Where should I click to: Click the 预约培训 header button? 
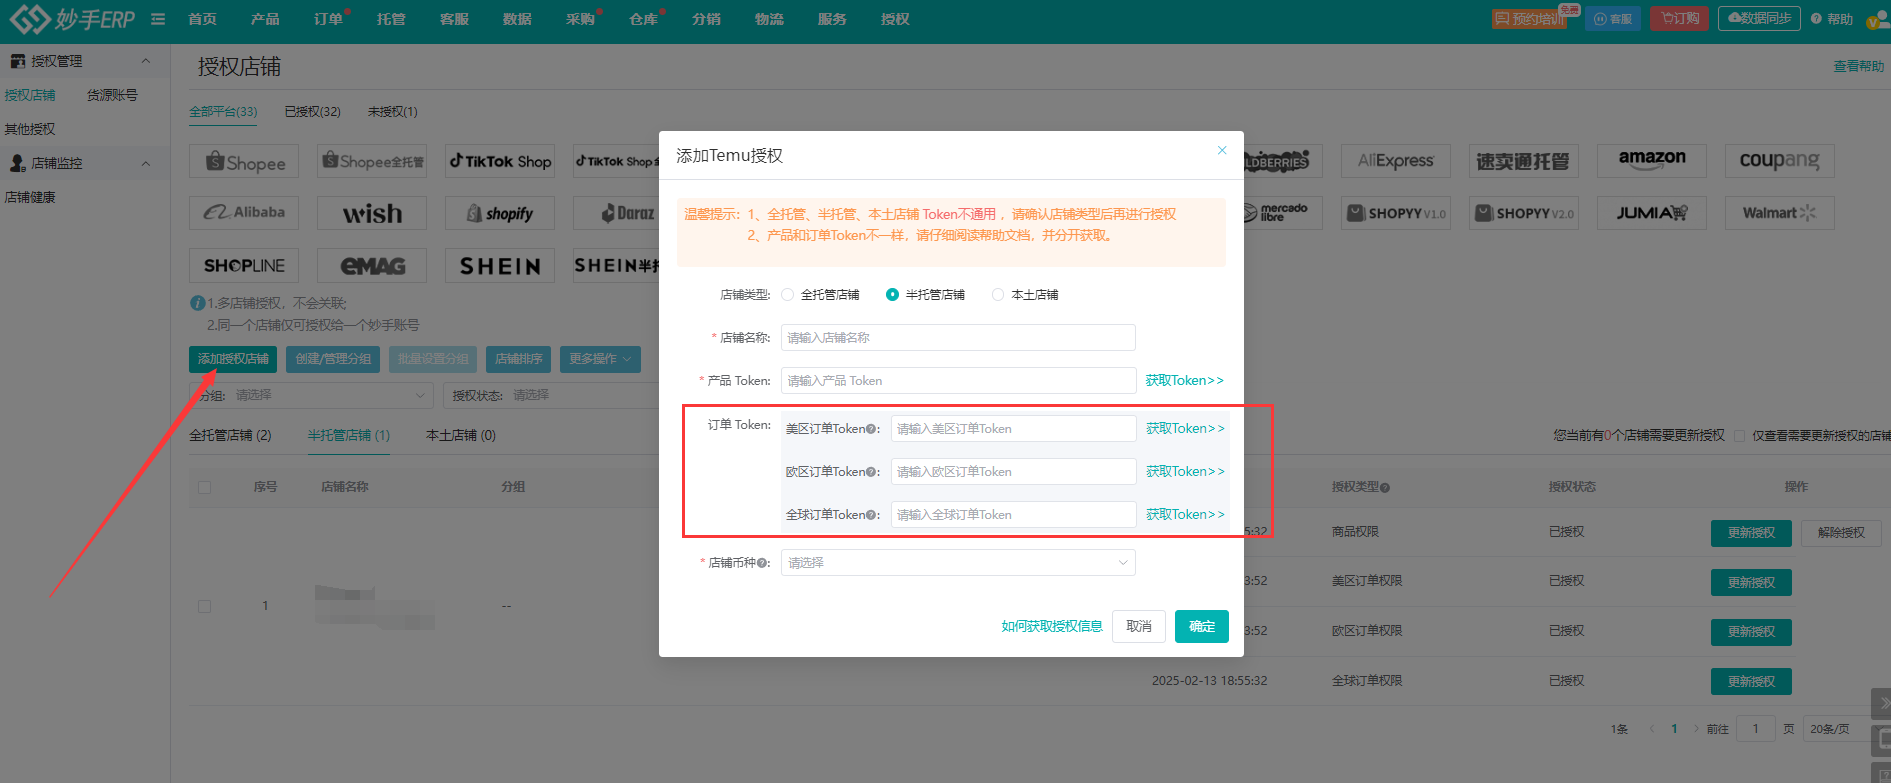(1530, 19)
